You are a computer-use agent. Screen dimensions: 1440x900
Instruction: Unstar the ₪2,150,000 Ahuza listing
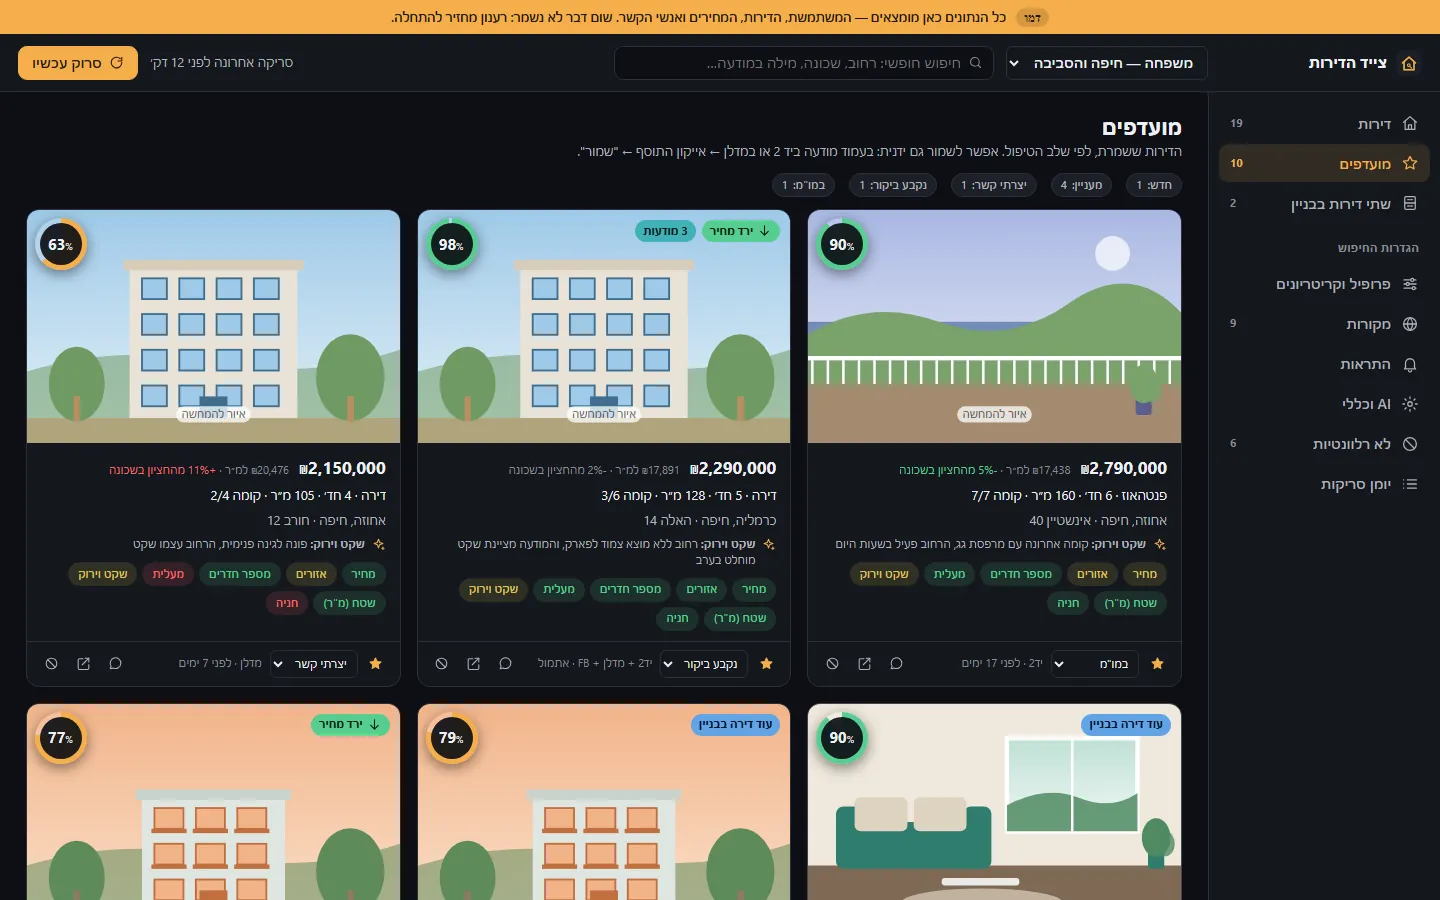[x=376, y=664]
